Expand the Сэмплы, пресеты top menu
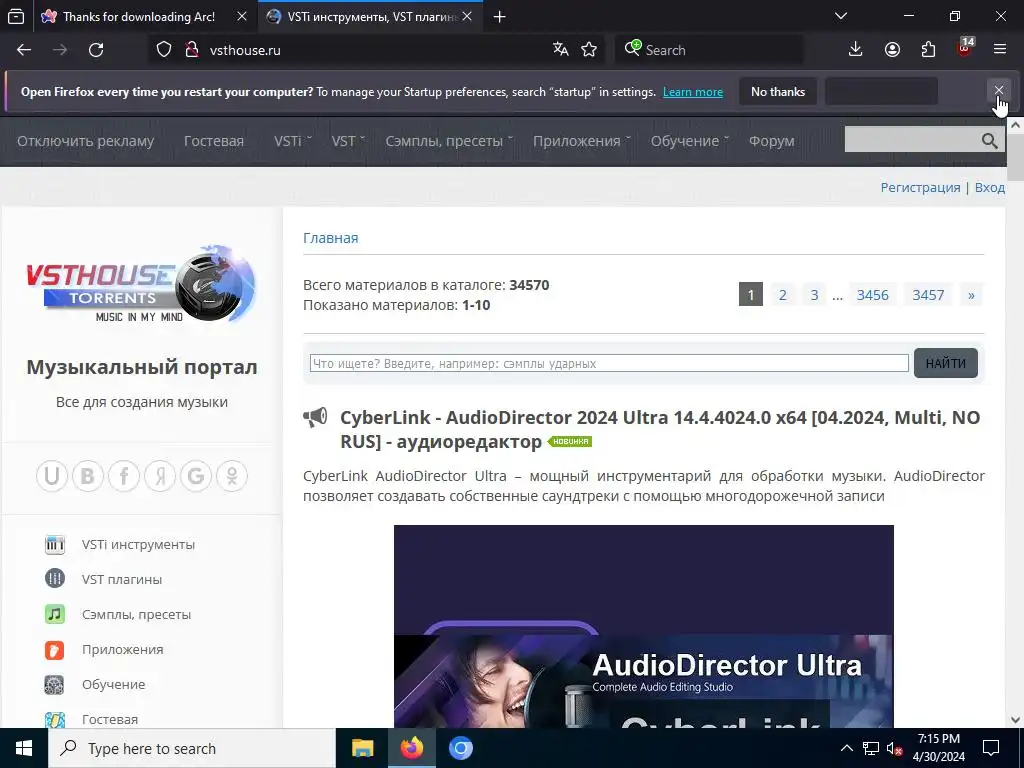The image size is (1024, 768). 449,141
